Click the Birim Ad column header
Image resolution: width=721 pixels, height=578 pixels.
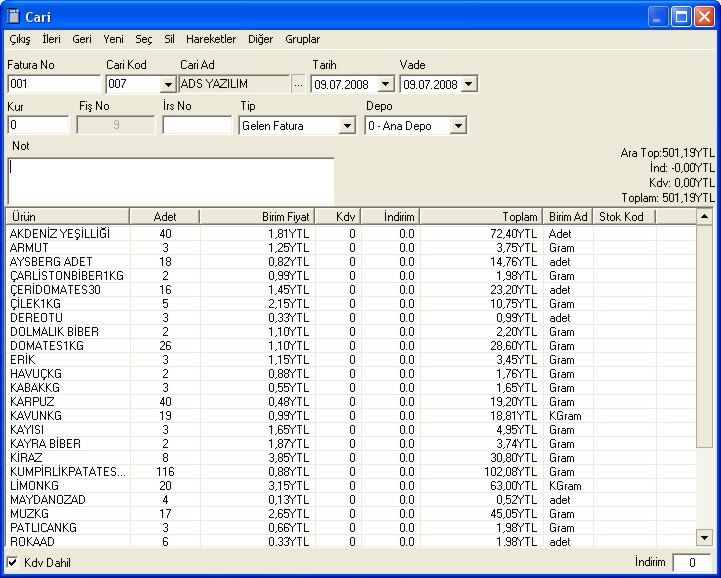pyautogui.click(x=568, y=217)
